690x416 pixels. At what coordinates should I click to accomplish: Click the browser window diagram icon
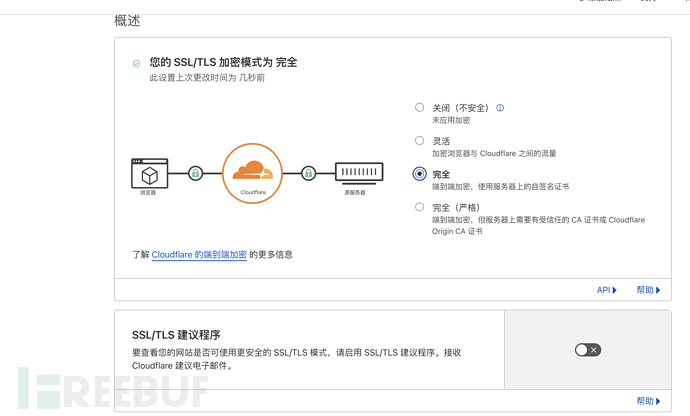pos(150,173)
